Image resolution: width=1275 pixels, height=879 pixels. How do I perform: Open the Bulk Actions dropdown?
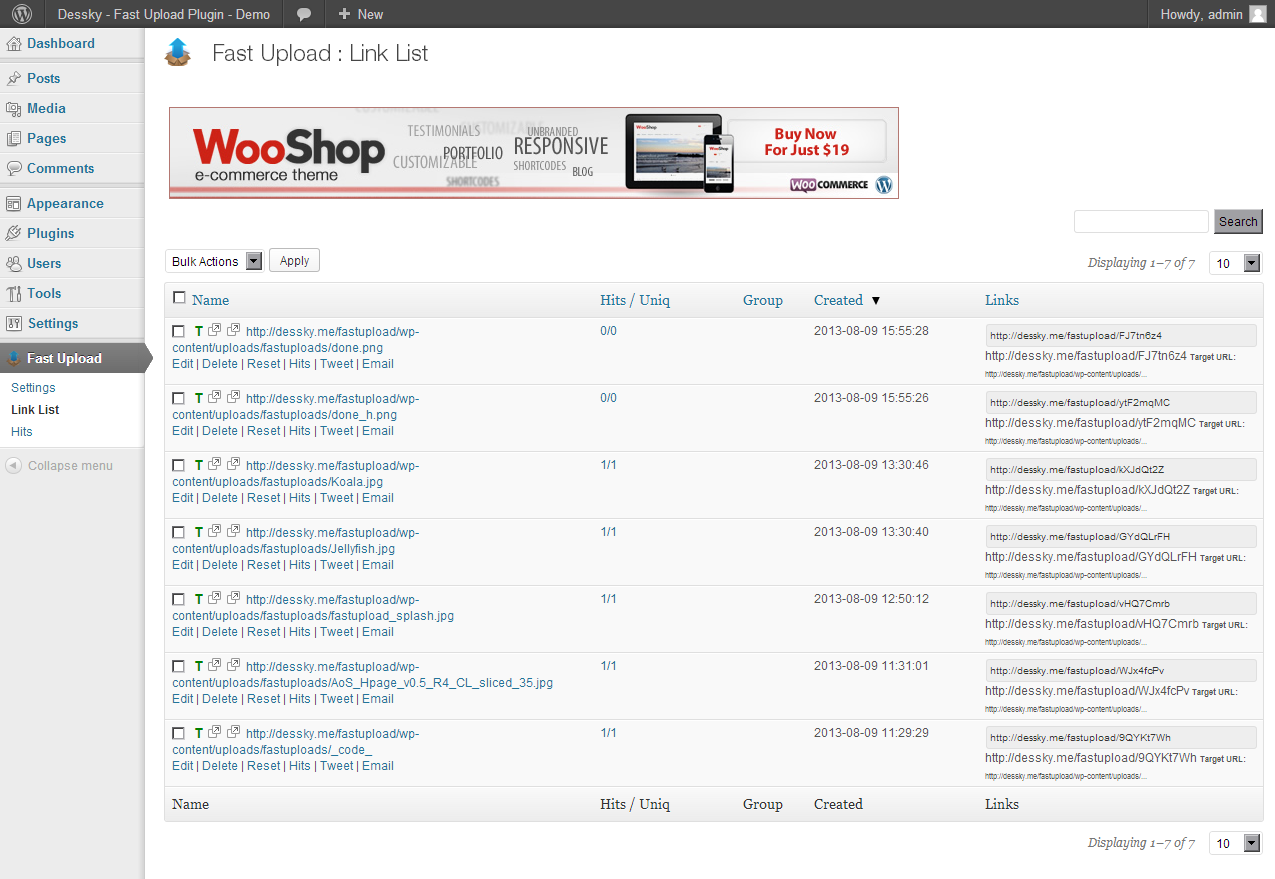[x=214, y=261]
